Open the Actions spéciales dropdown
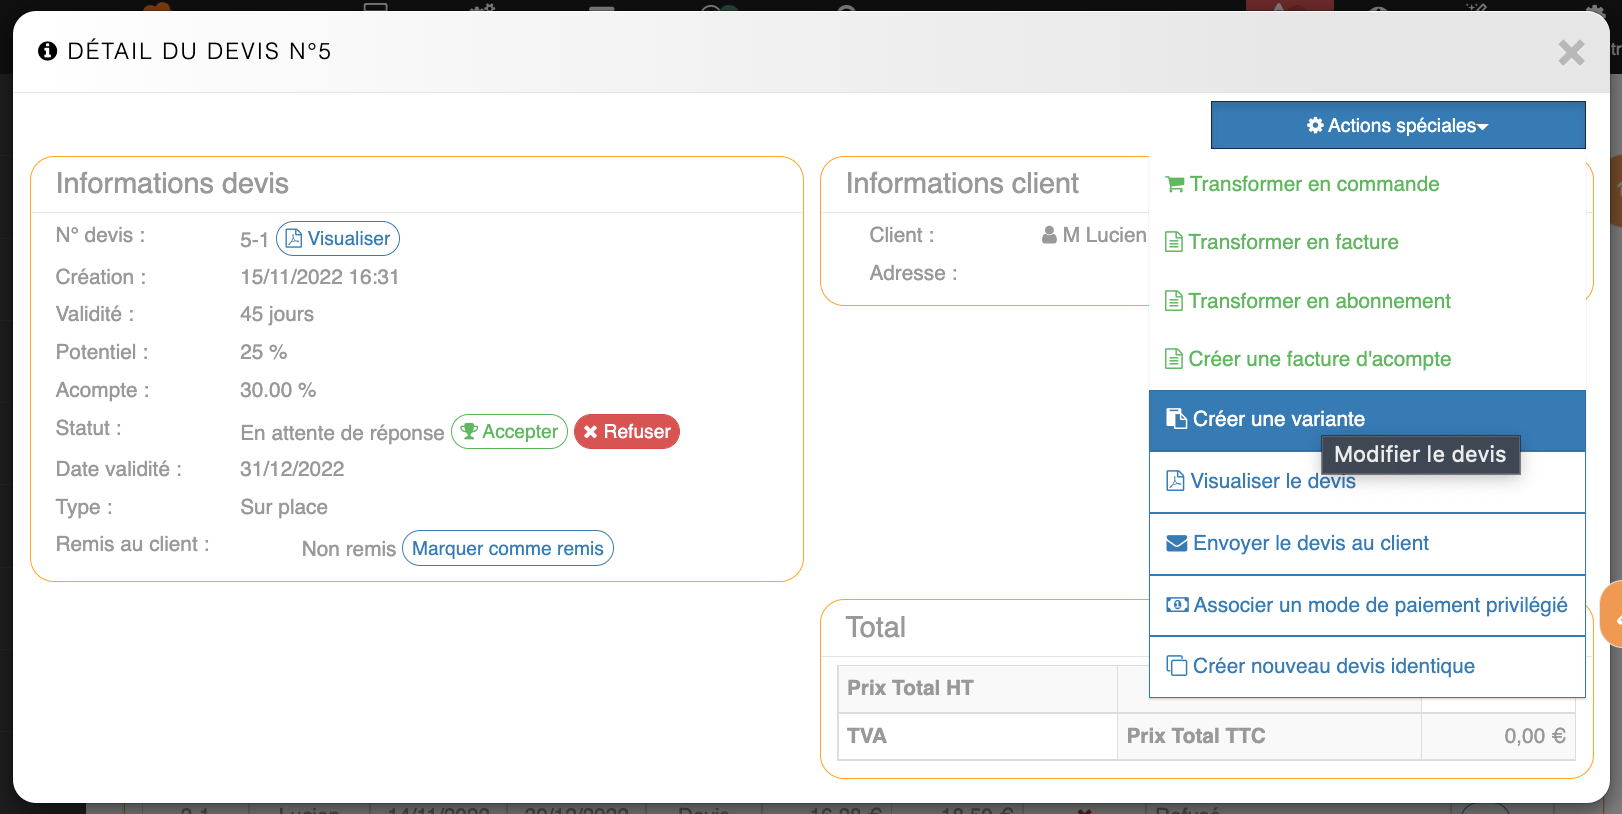The width and height of the screenshot is (1622, 814). pyautogui.click(x=1397, y=125)
